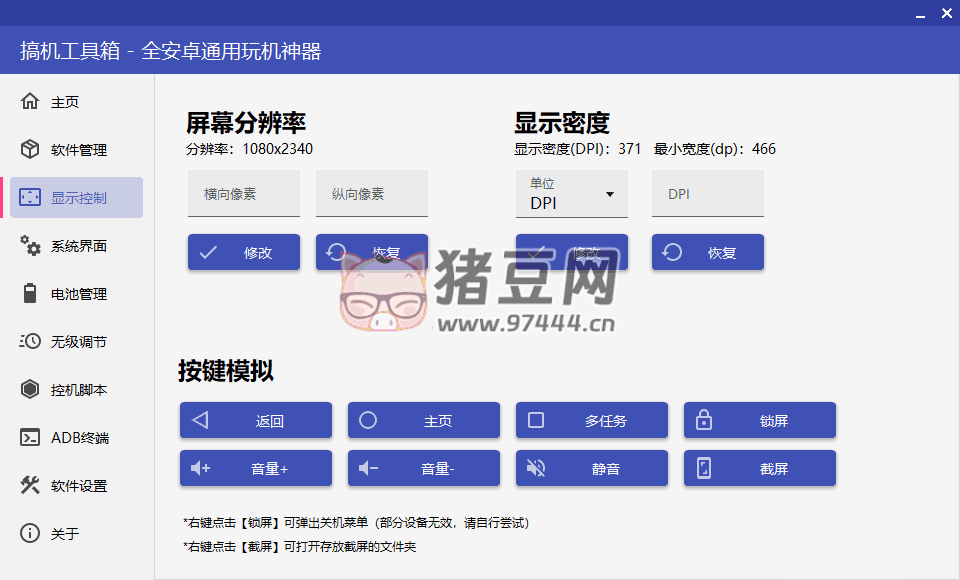The image size is (960, 580).
Task: Click 修改 to apply the screen resolution
Action: pyautogui.click(x=243, y=252)
